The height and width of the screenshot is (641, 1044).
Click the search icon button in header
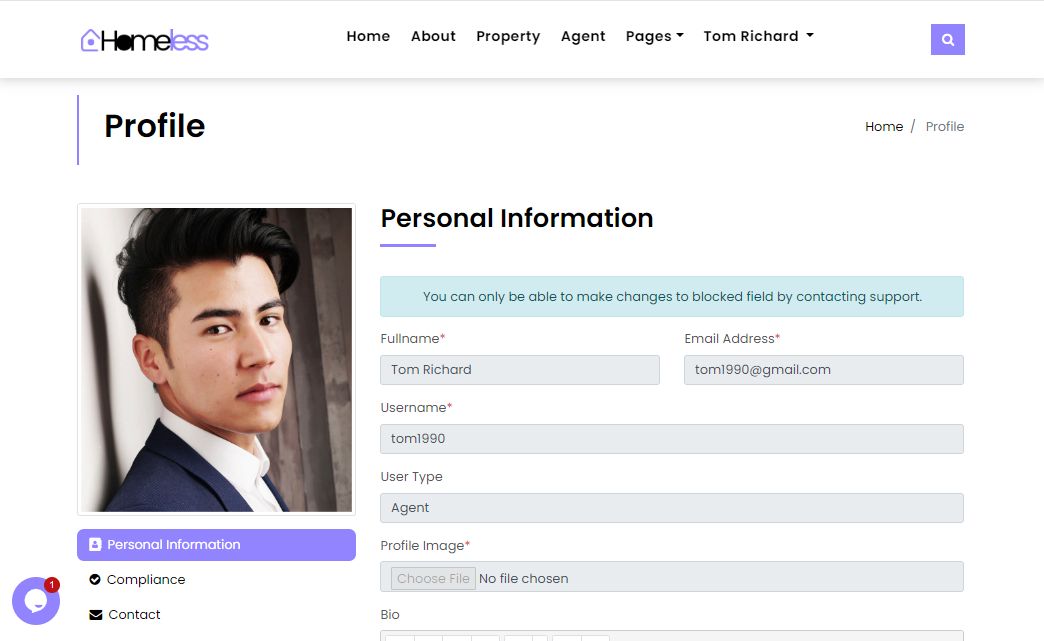[947, 40]
